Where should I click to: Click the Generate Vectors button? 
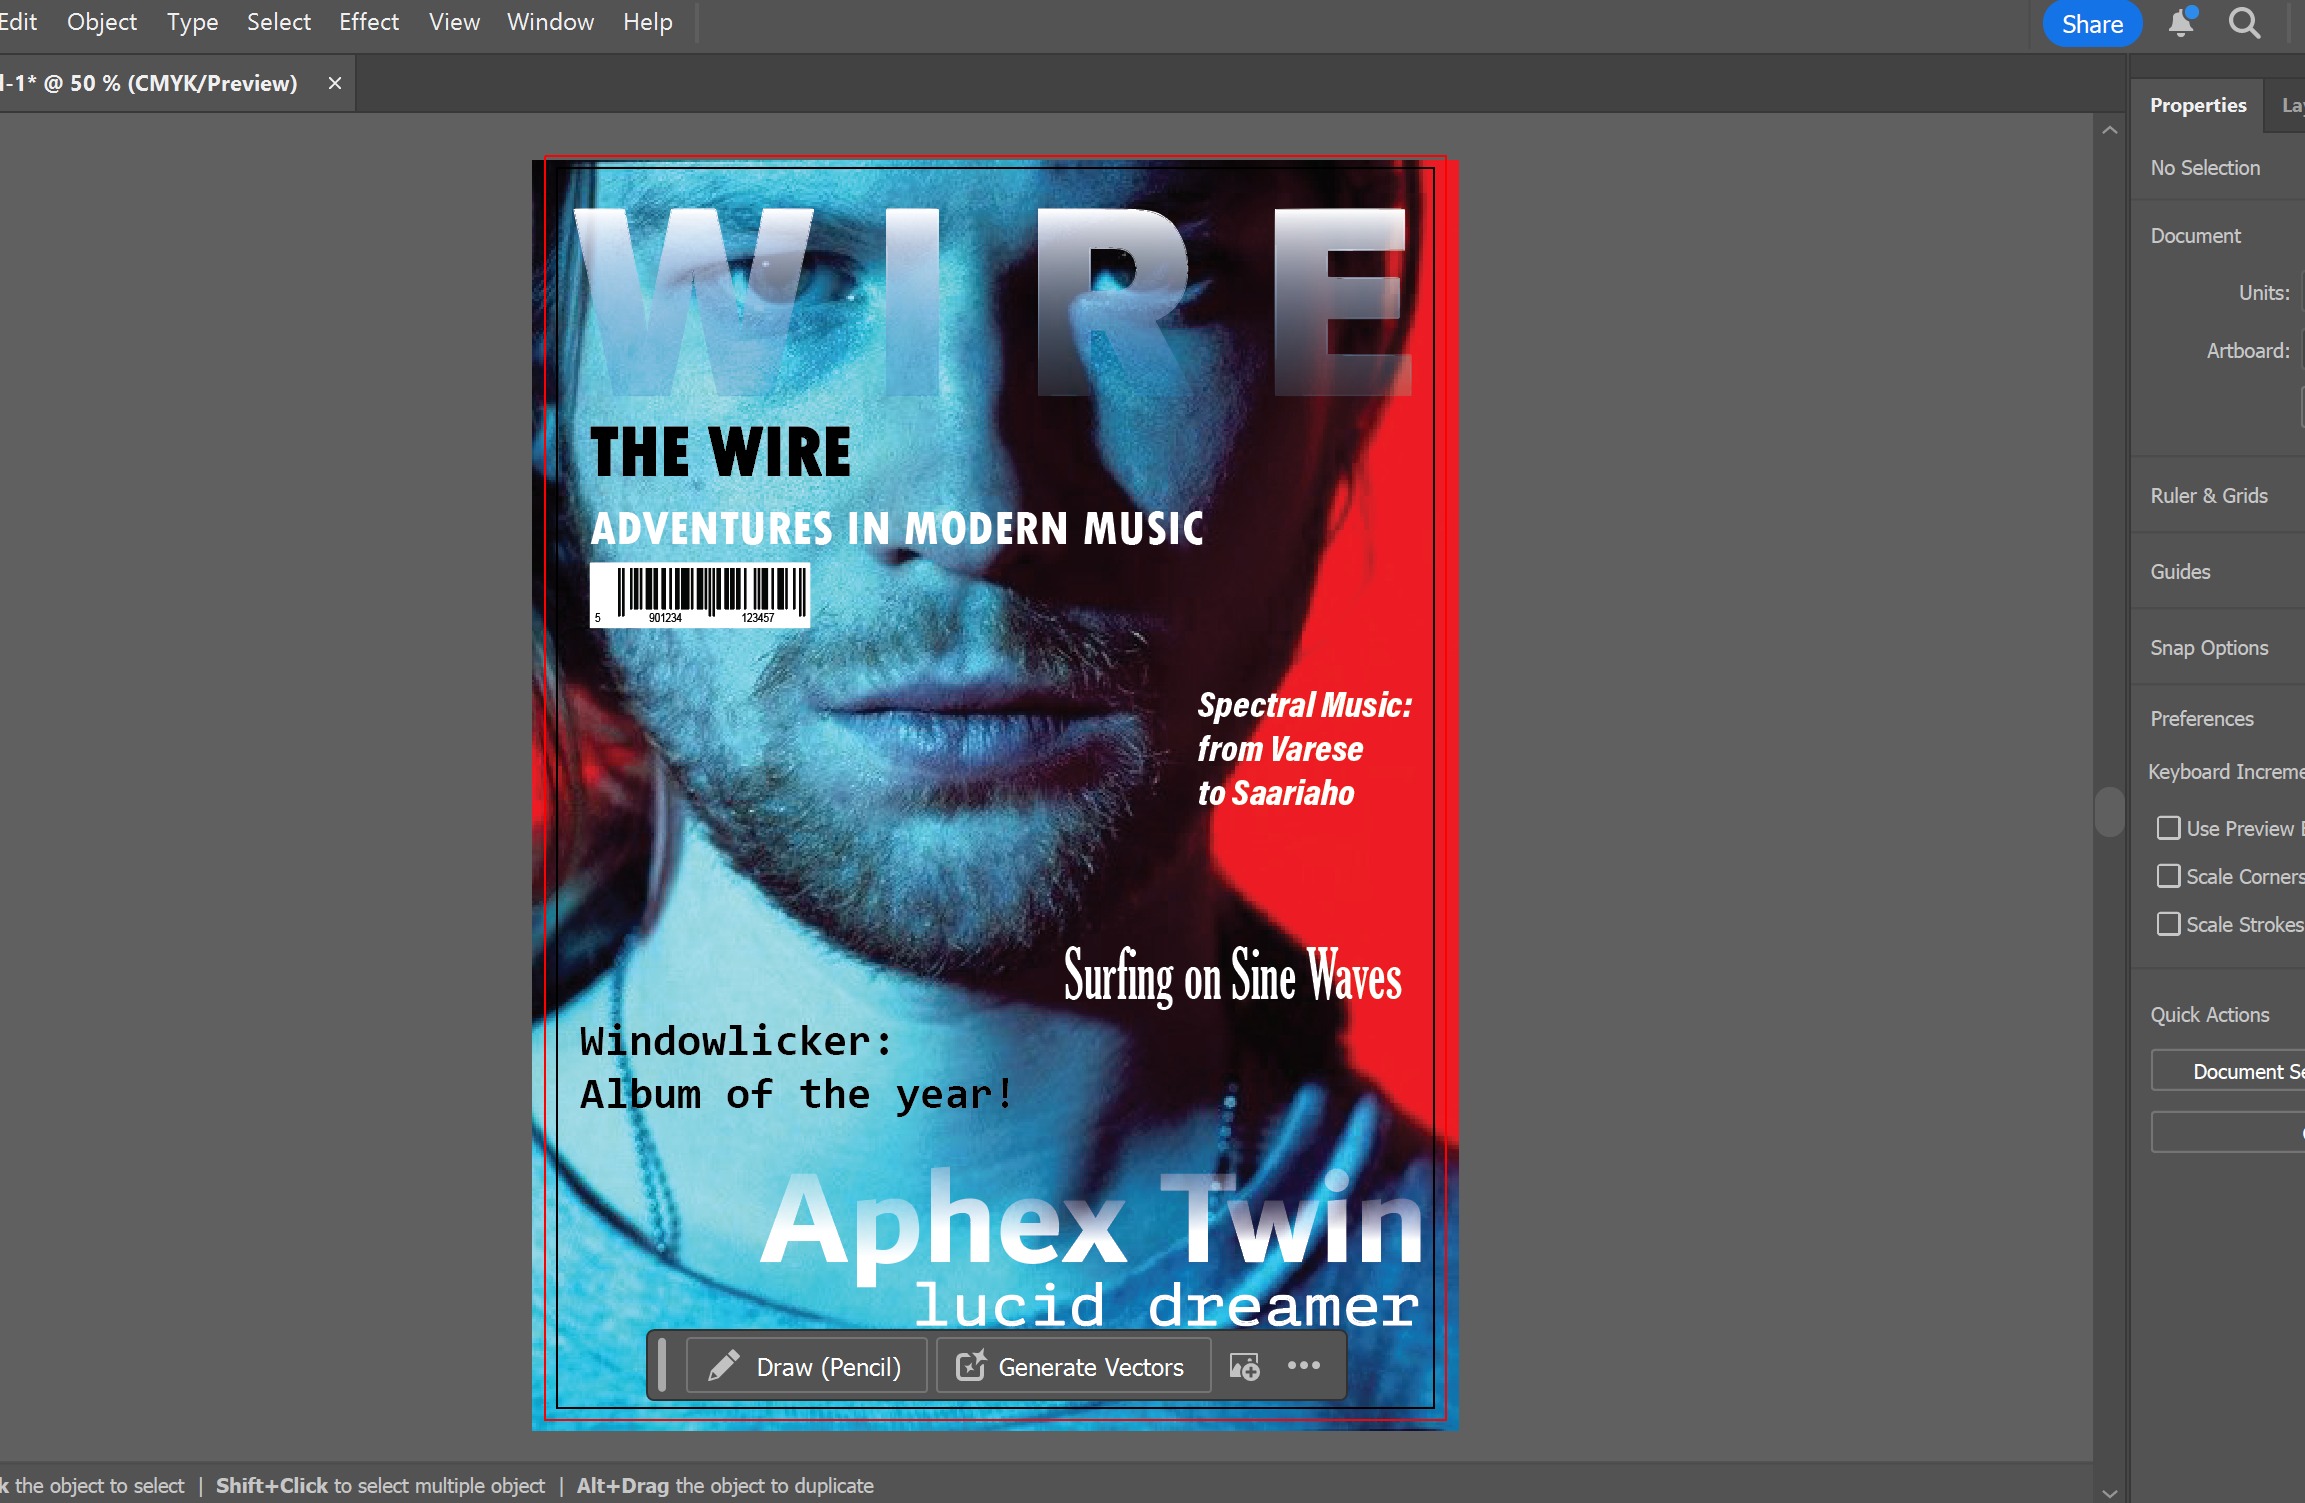point(1073,1366)
